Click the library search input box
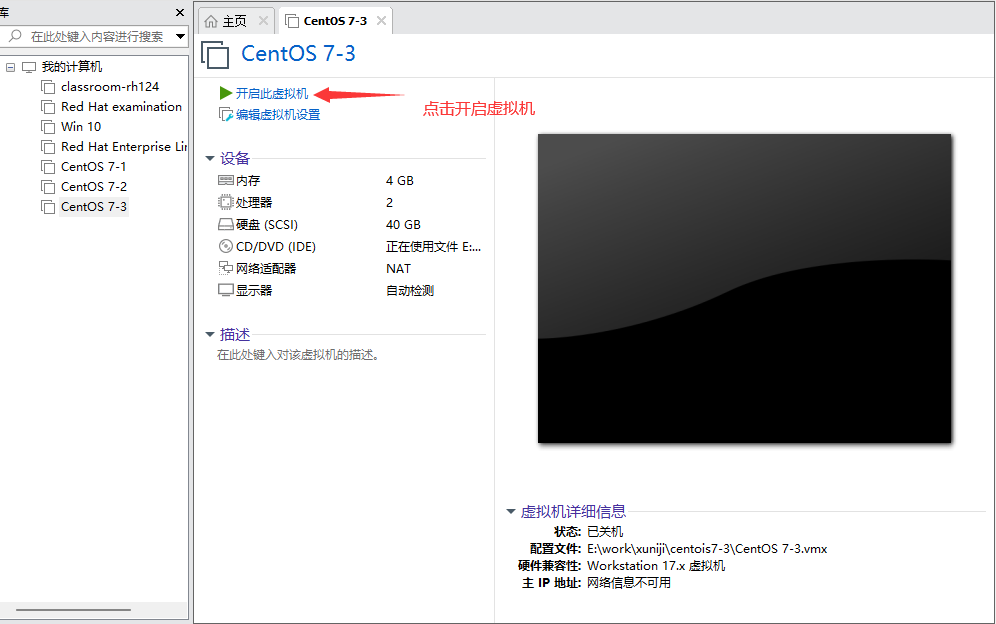 click(95, 36)
